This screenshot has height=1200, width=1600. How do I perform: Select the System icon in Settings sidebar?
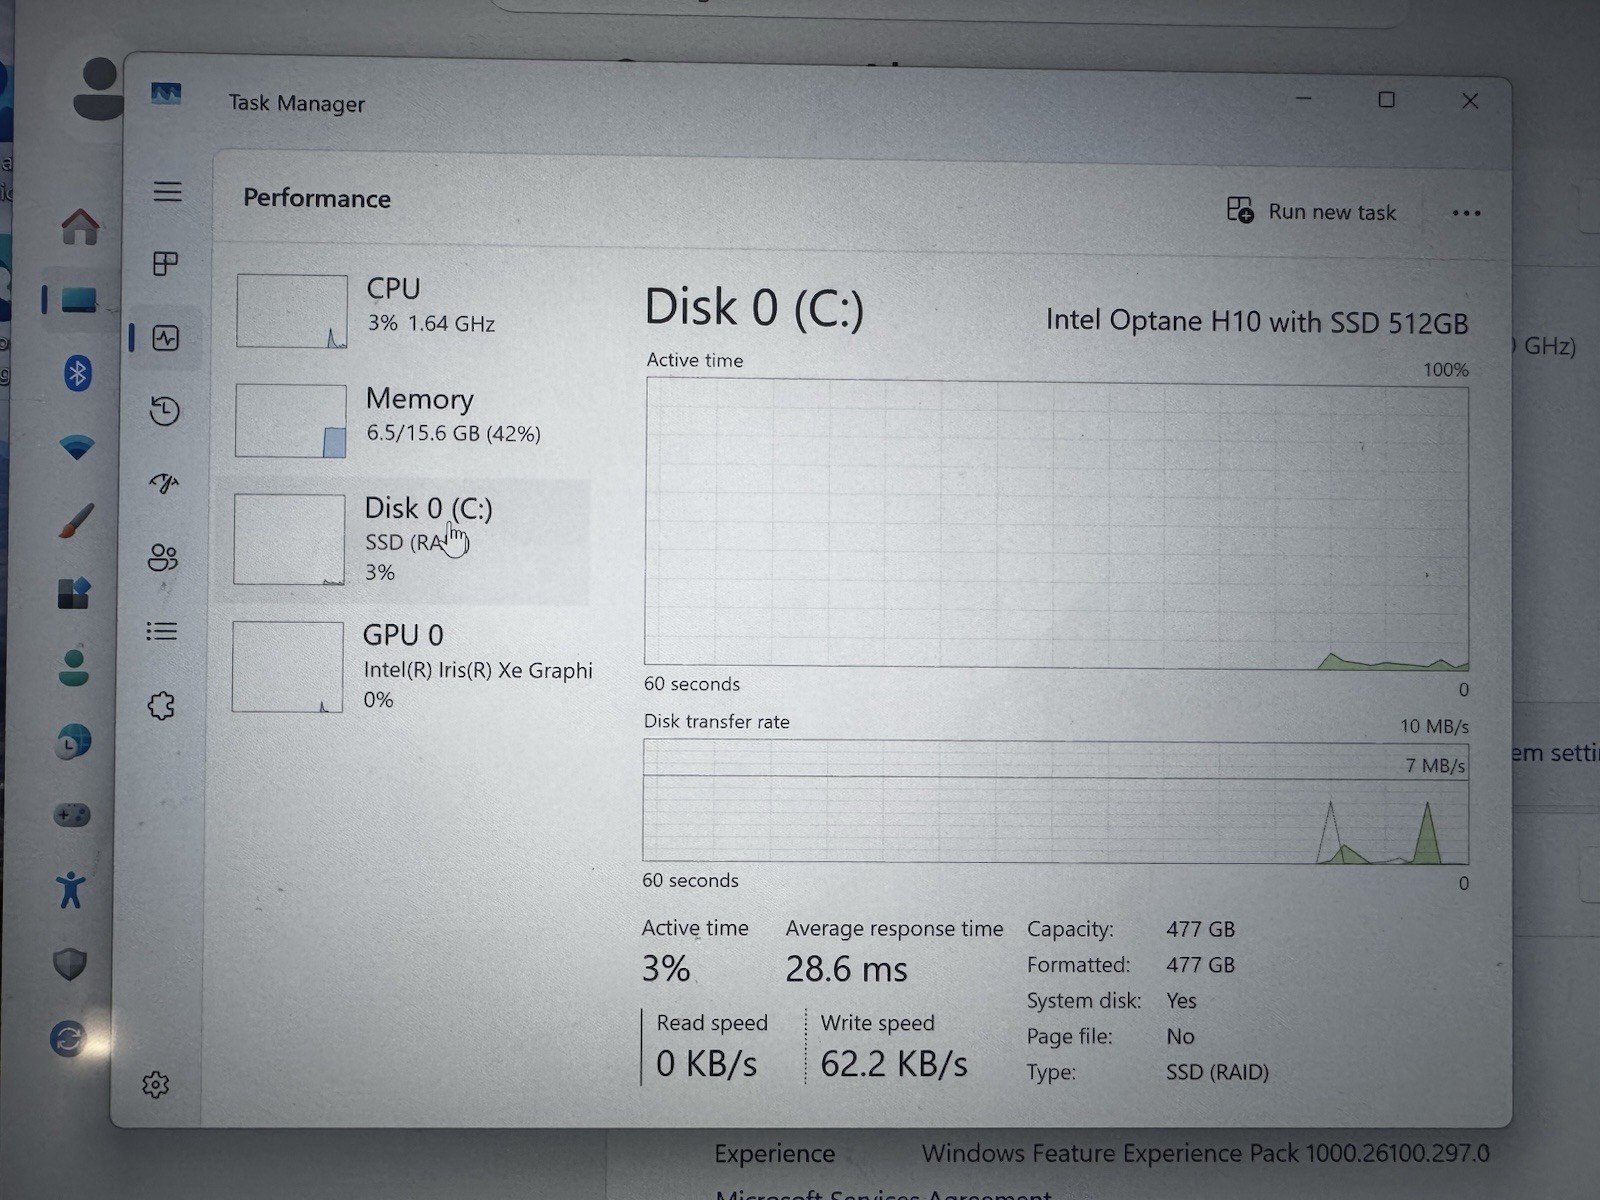[79, 299]
